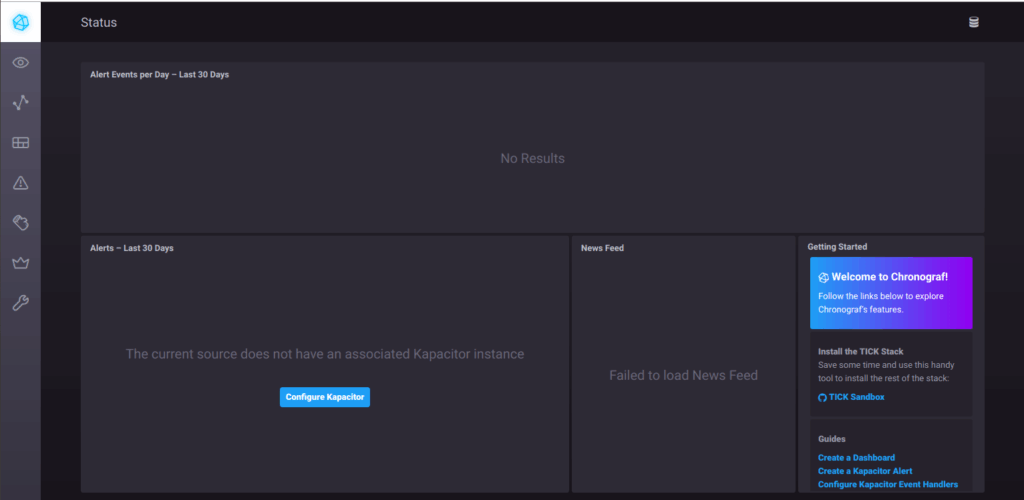
Task: Open Log Viewer icon in sidebar
Action: pos(20,223)
